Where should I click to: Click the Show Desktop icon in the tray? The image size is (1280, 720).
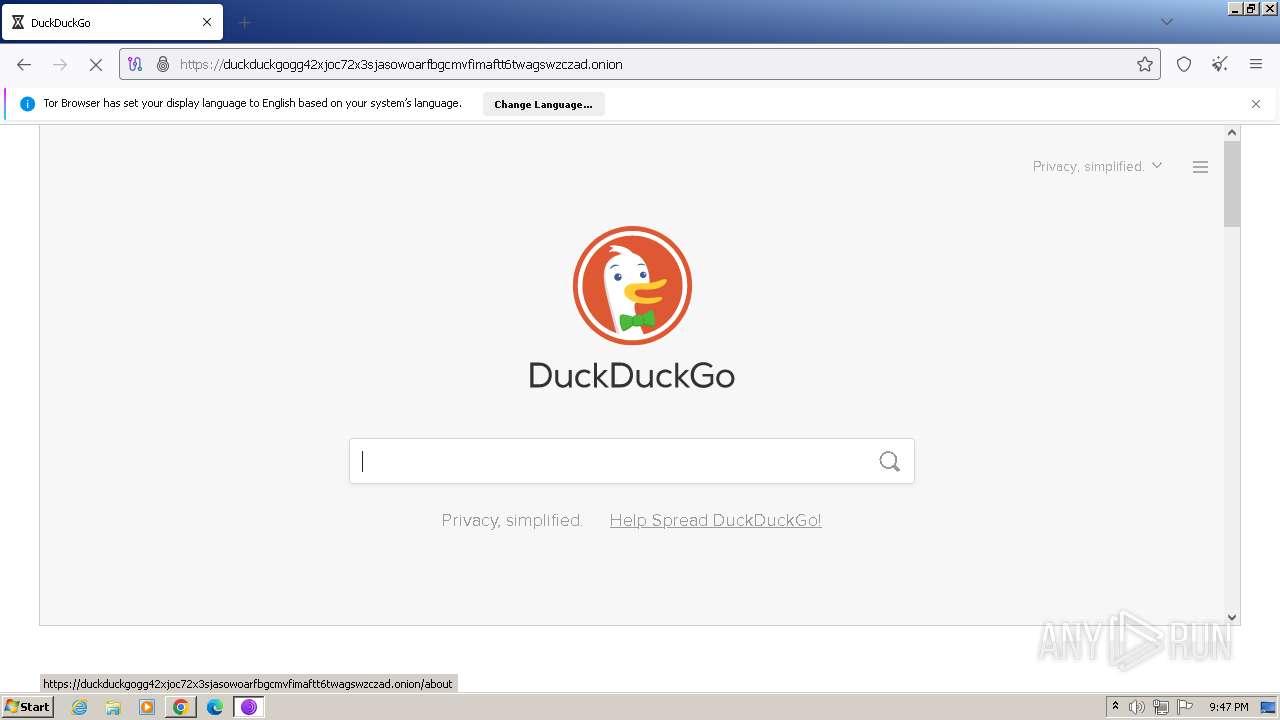1269,707
